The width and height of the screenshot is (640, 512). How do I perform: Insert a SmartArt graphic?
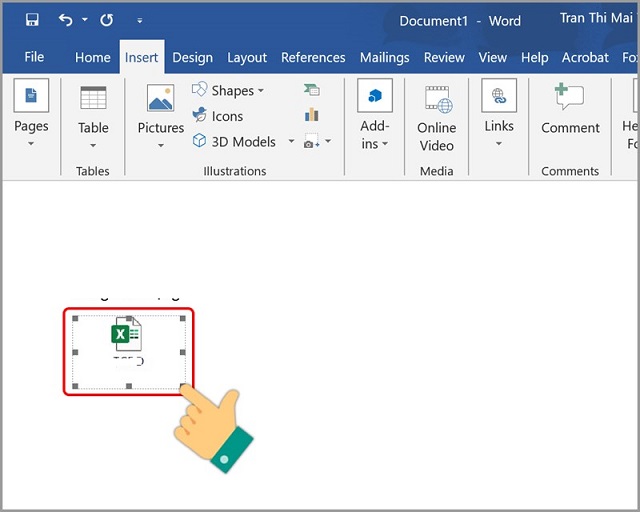(x=311, y=90)
